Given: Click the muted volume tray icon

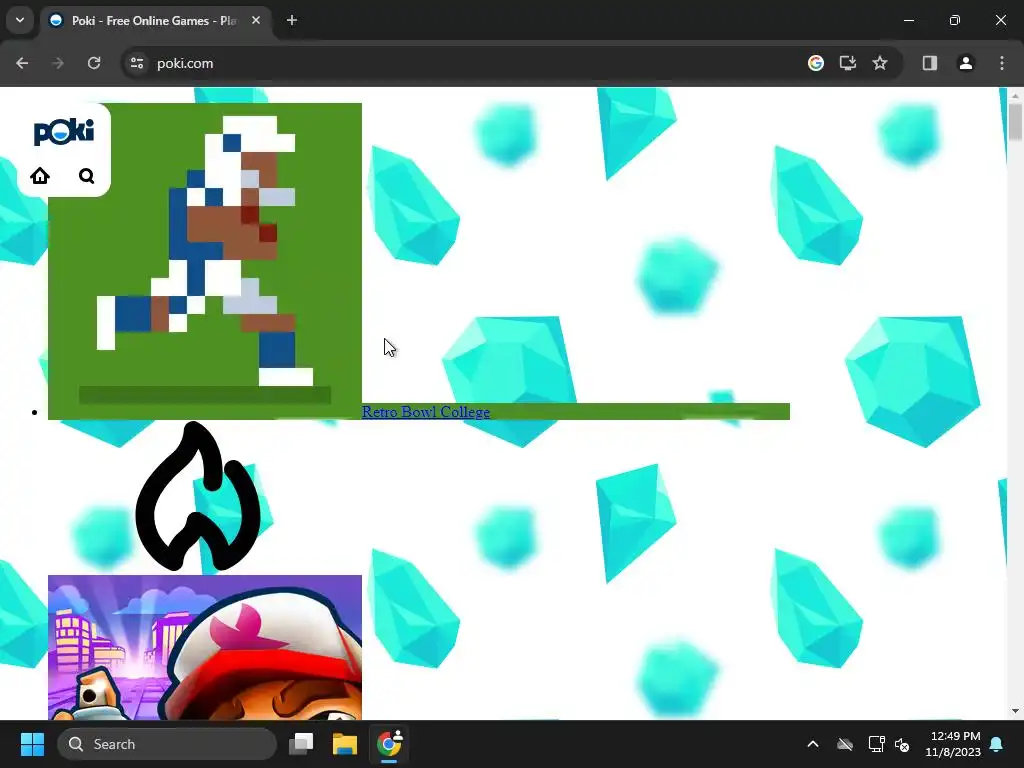Looking at the screenshot, I should coord(903,744).
